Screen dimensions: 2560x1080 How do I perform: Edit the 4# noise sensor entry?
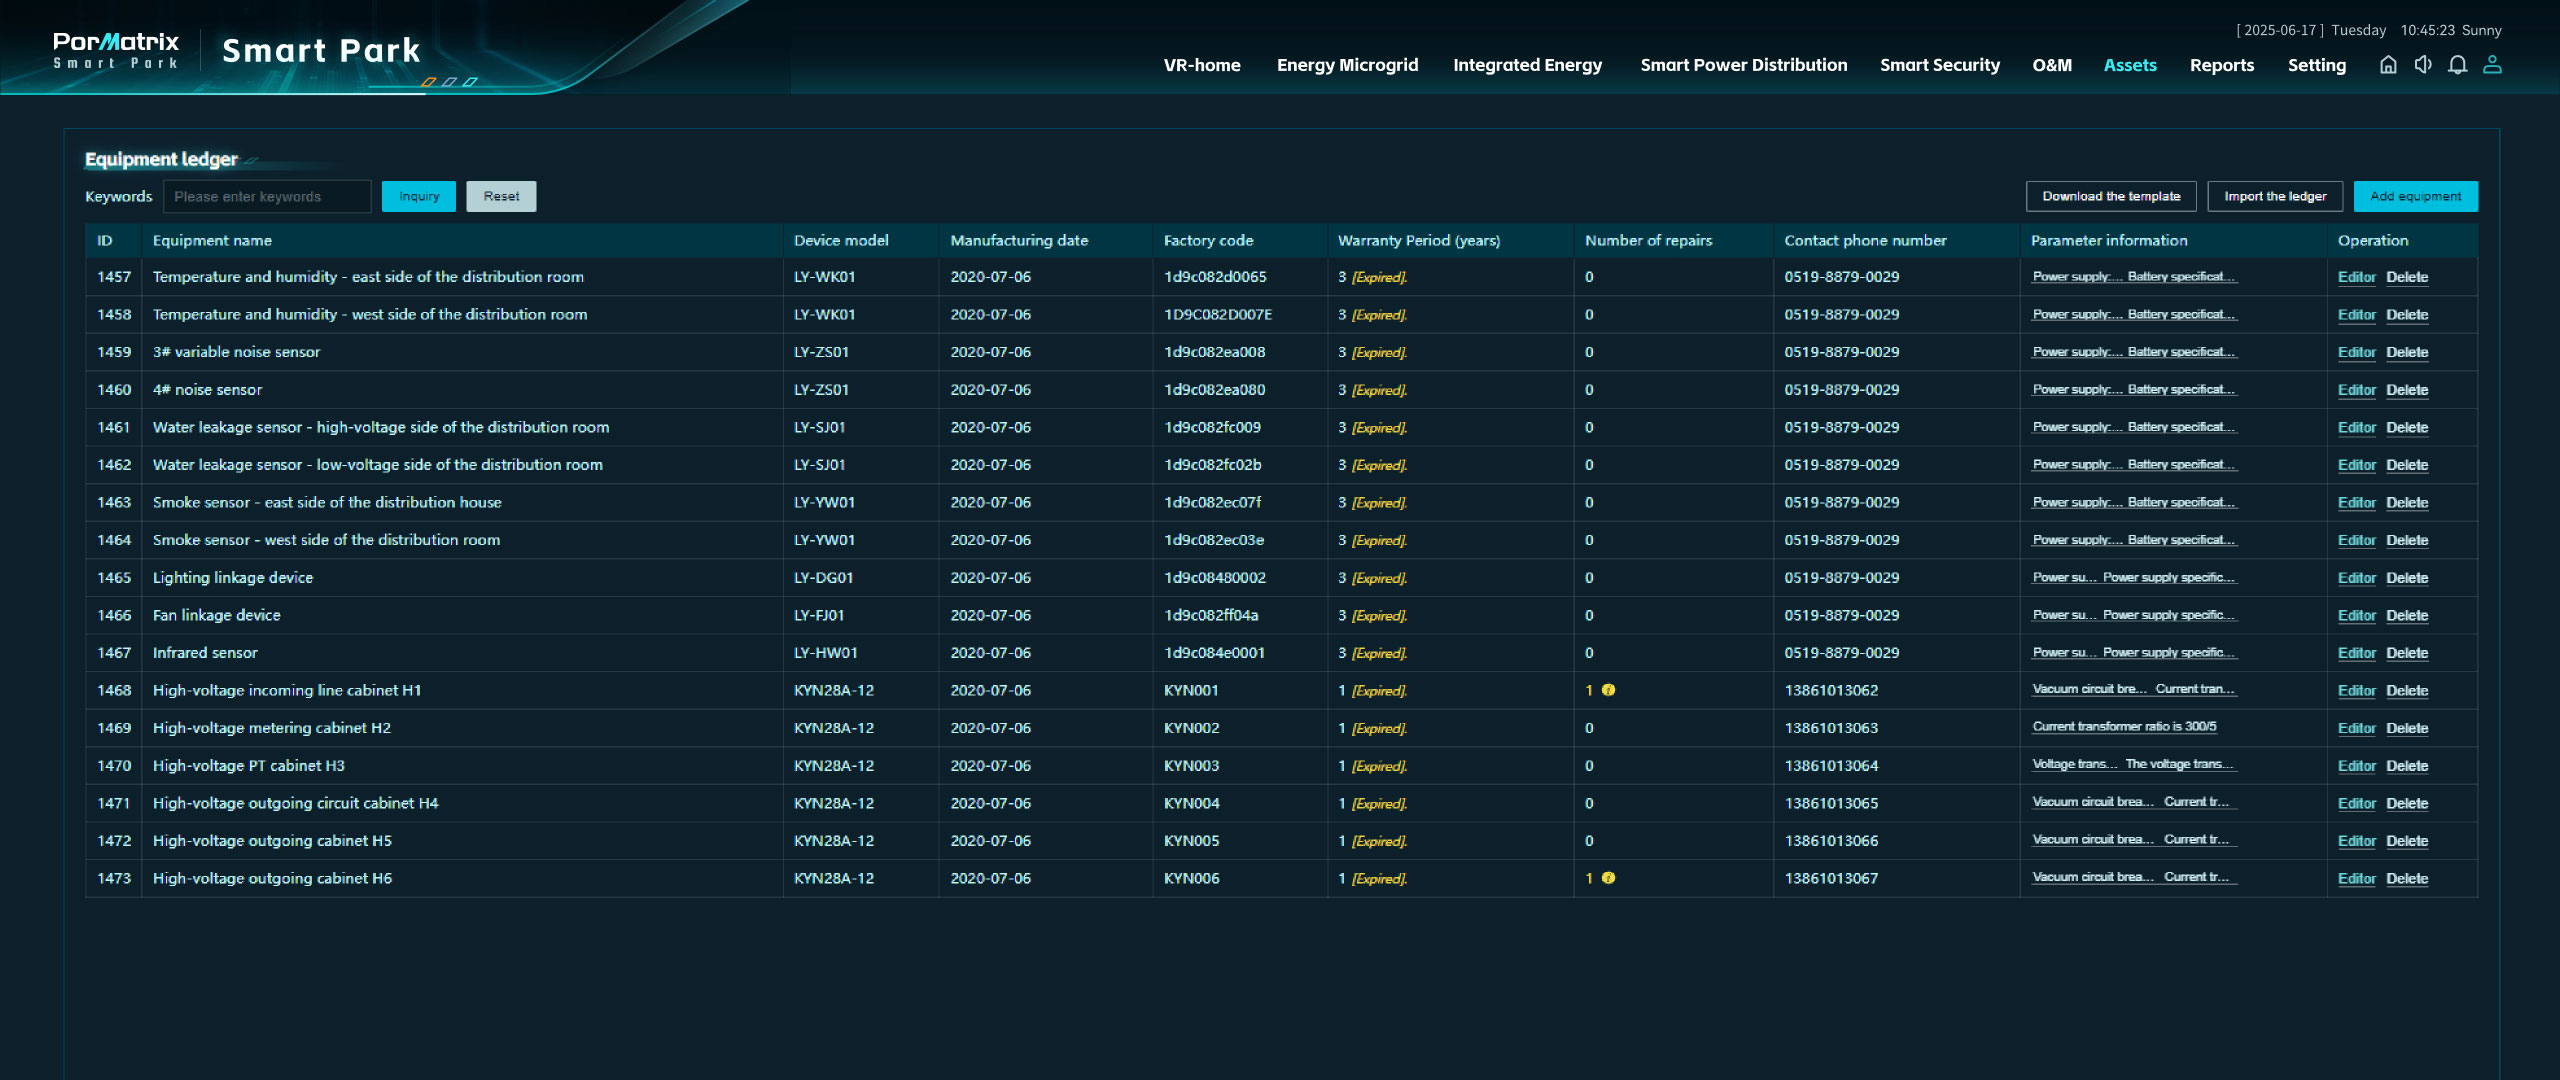pos(2356,390)
